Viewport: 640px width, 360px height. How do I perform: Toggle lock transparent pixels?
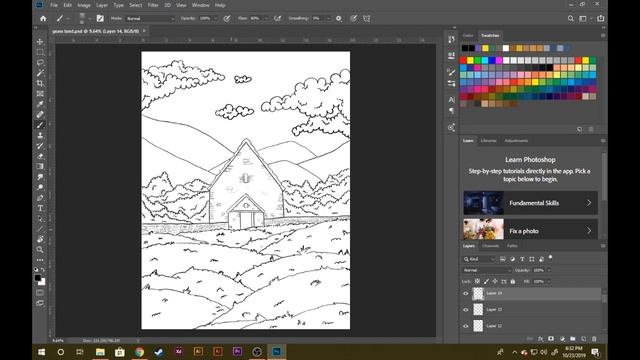point(477,281)
